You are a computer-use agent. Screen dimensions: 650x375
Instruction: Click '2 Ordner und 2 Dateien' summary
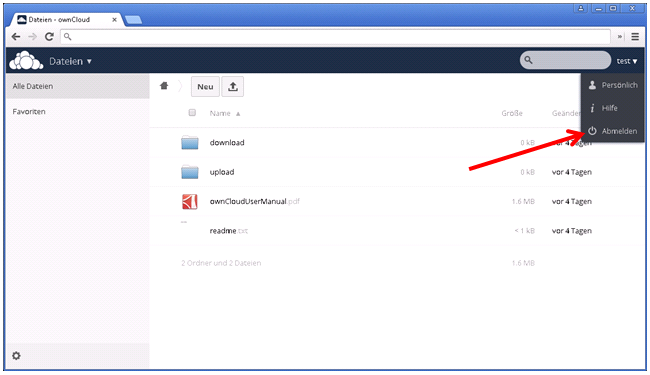pyautogui.click(x=221, y=263)
